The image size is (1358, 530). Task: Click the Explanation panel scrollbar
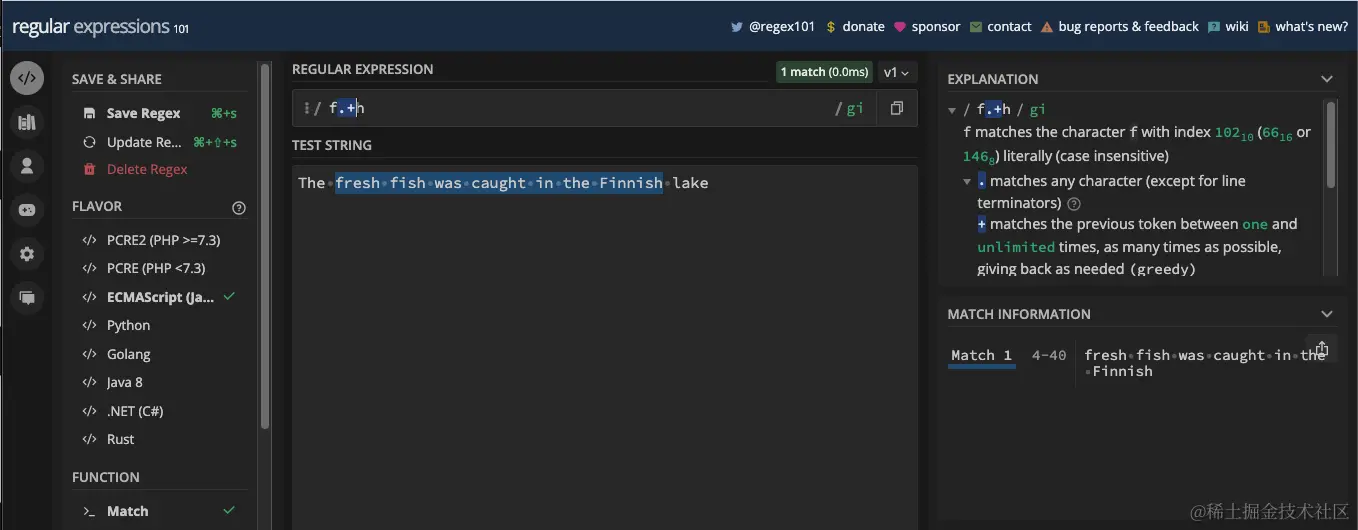(x=1330, y=145)
